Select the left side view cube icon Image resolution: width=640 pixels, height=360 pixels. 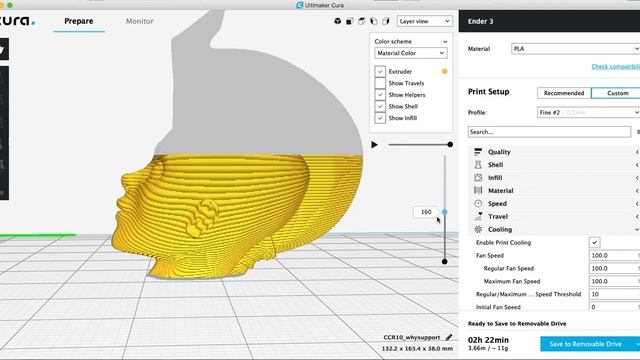click(373, 21)
